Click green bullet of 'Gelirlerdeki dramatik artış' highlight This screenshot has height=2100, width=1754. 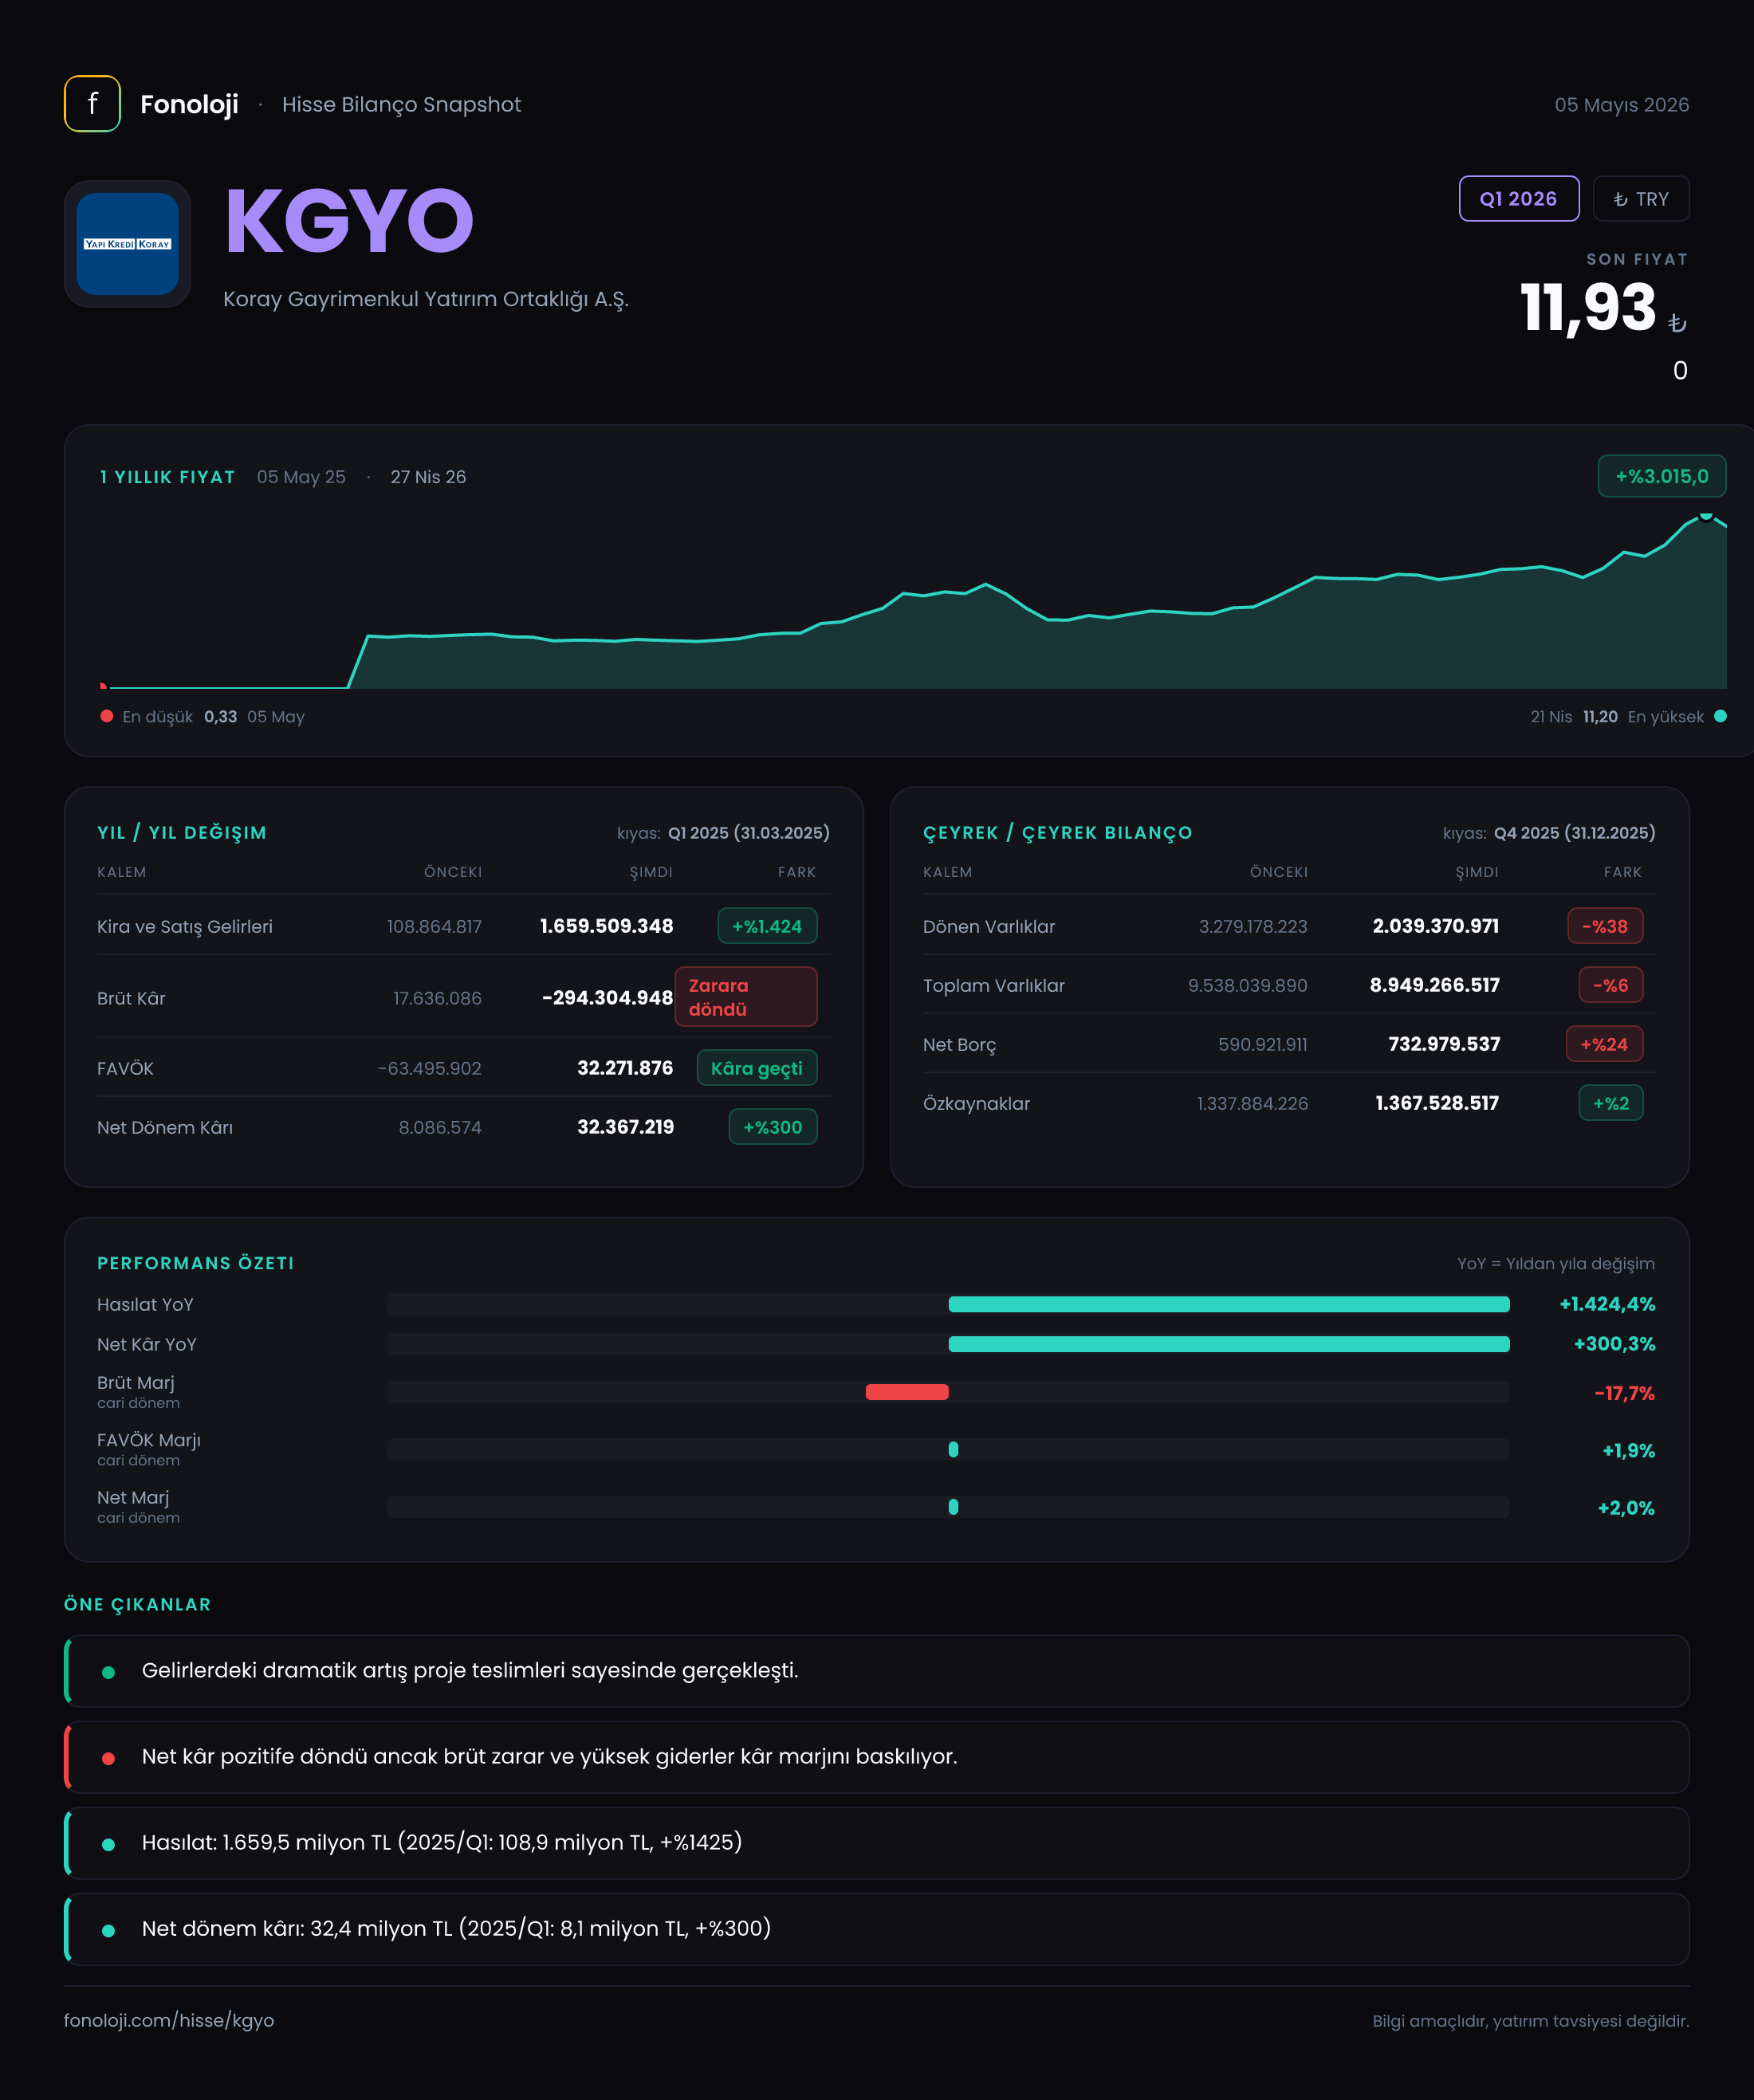(x=108, y=1672)
